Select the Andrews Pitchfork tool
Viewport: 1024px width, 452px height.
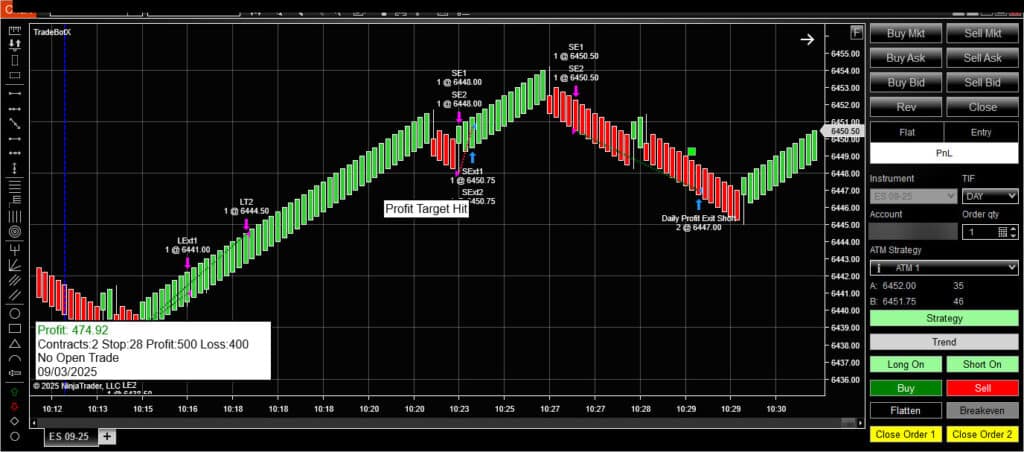(x=14, y=248)
